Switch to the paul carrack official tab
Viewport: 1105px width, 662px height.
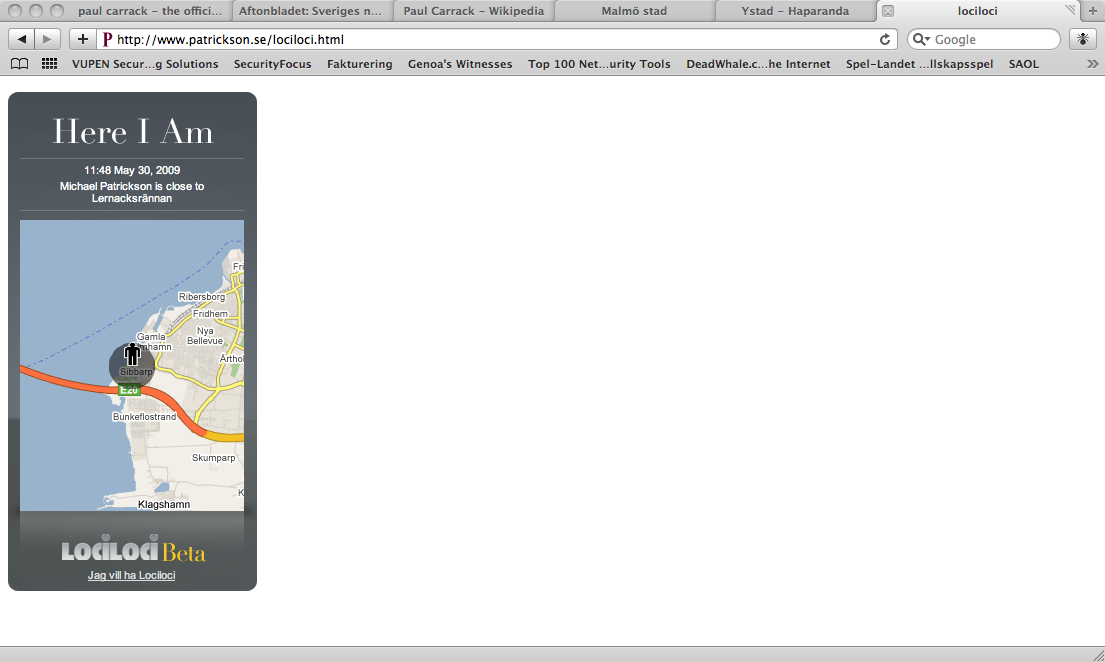click(x=149, y=11)
